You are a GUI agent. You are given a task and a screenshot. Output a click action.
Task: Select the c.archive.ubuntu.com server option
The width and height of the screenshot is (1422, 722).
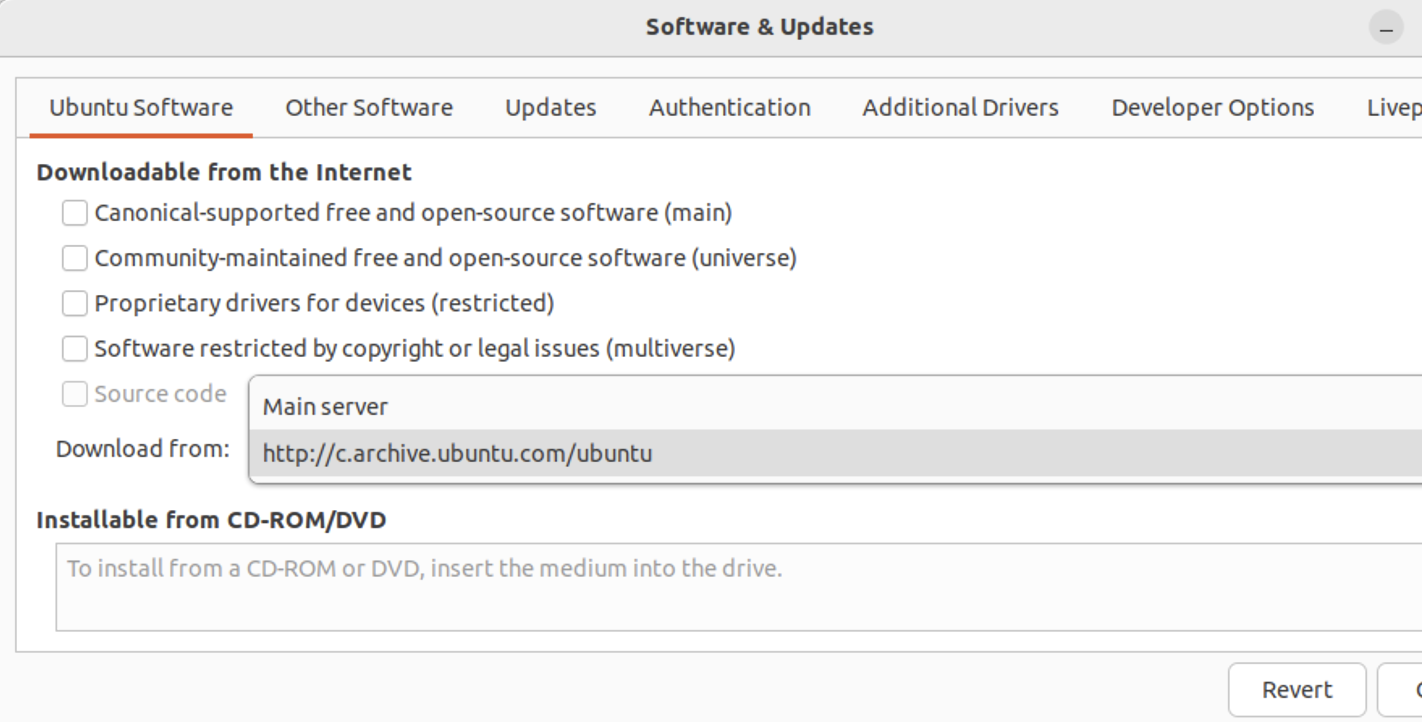coord(457,454)
